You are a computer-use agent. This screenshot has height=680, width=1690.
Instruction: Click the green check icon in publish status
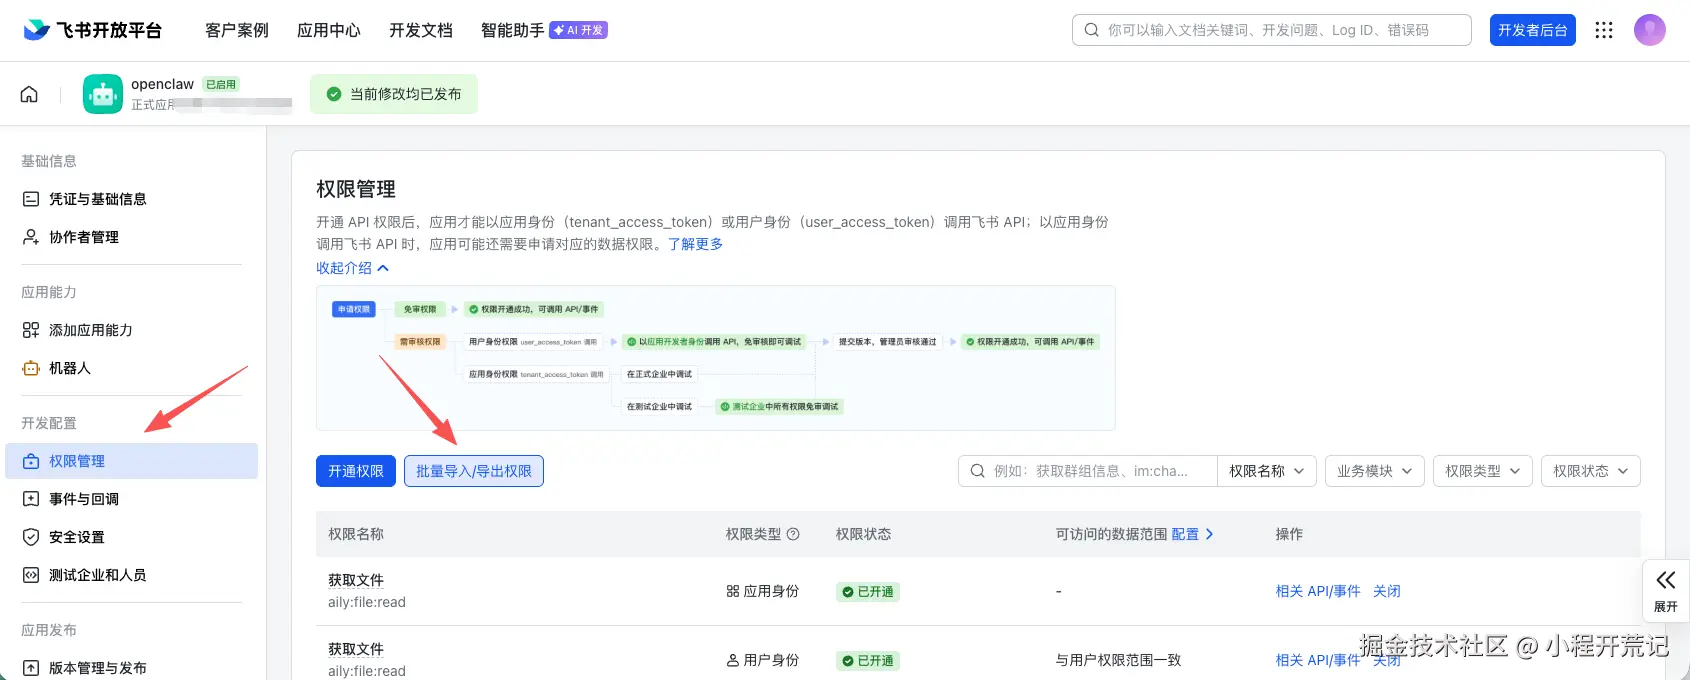pos(334,94)
